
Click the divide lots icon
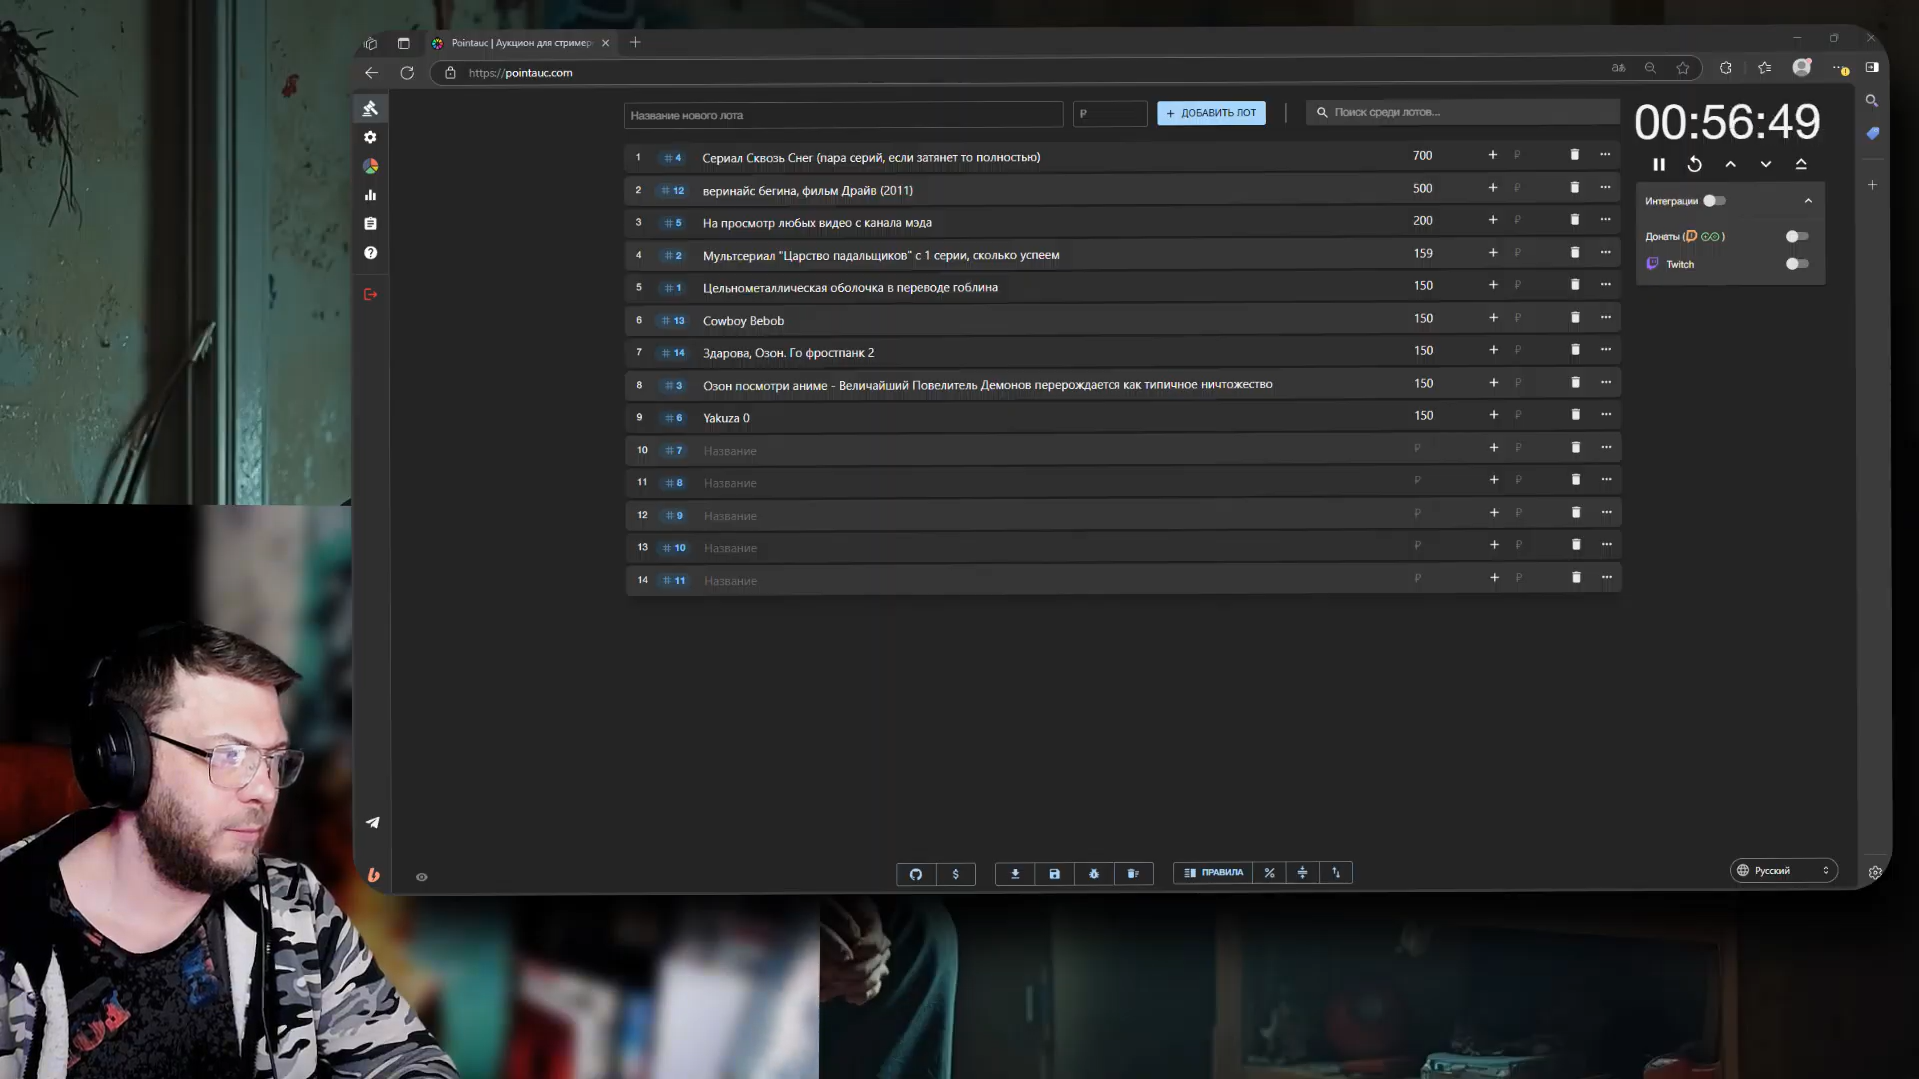(x=1302, y=873)
